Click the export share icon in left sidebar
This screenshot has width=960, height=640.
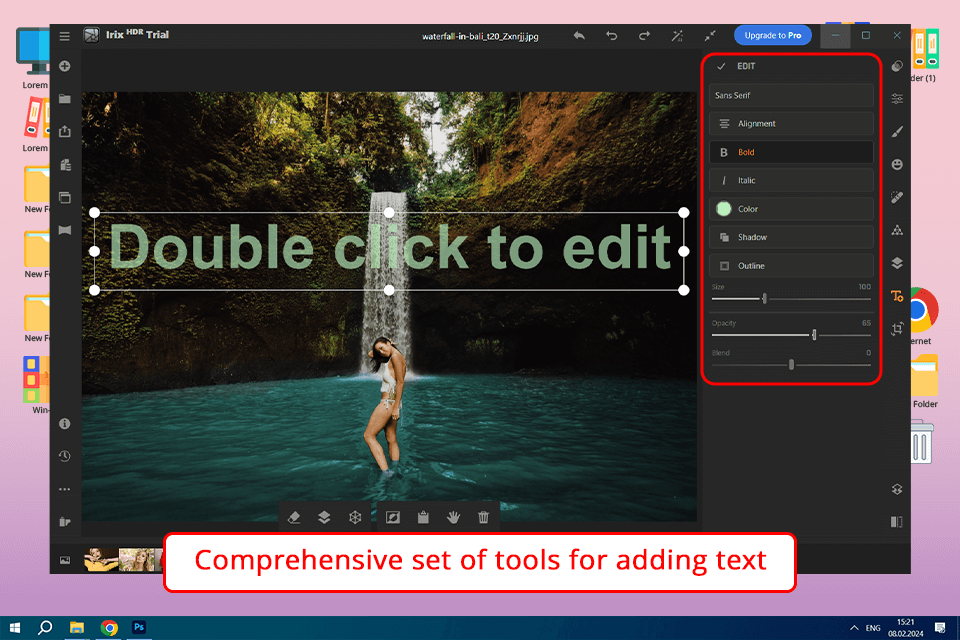tap(64, 131)
